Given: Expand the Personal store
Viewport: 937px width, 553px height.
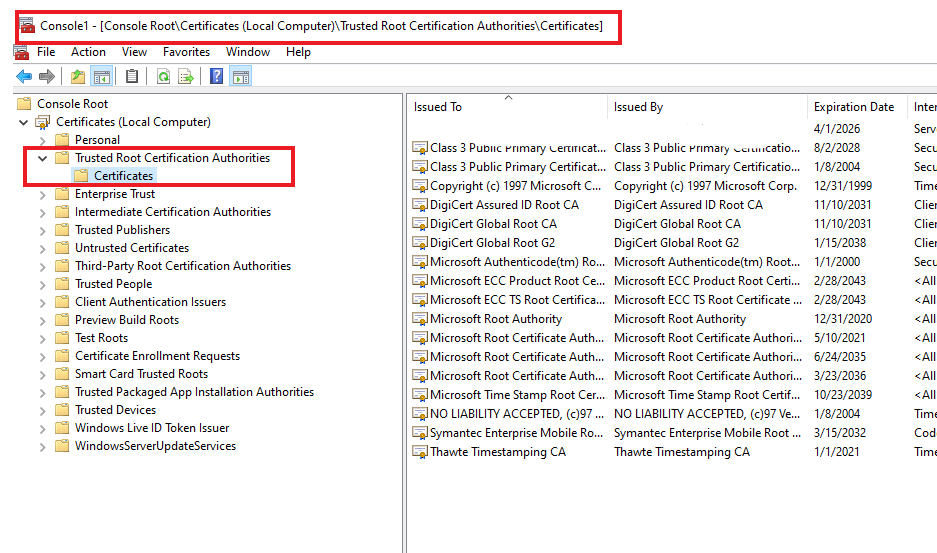Looking at the screenshot, I should coord(42,141).
